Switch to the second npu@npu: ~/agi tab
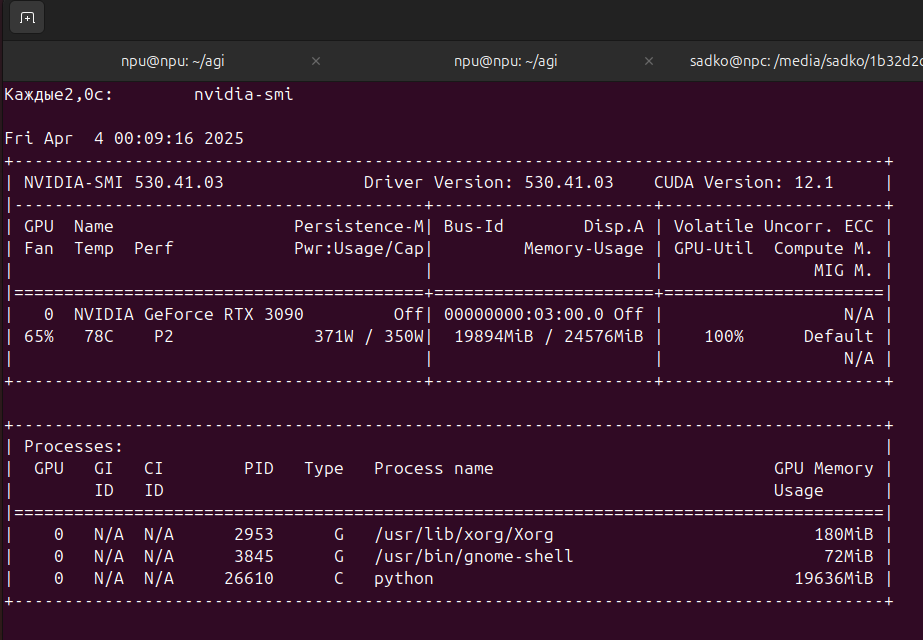This screenshot has width=923, height=640. (x=505, y=61)
